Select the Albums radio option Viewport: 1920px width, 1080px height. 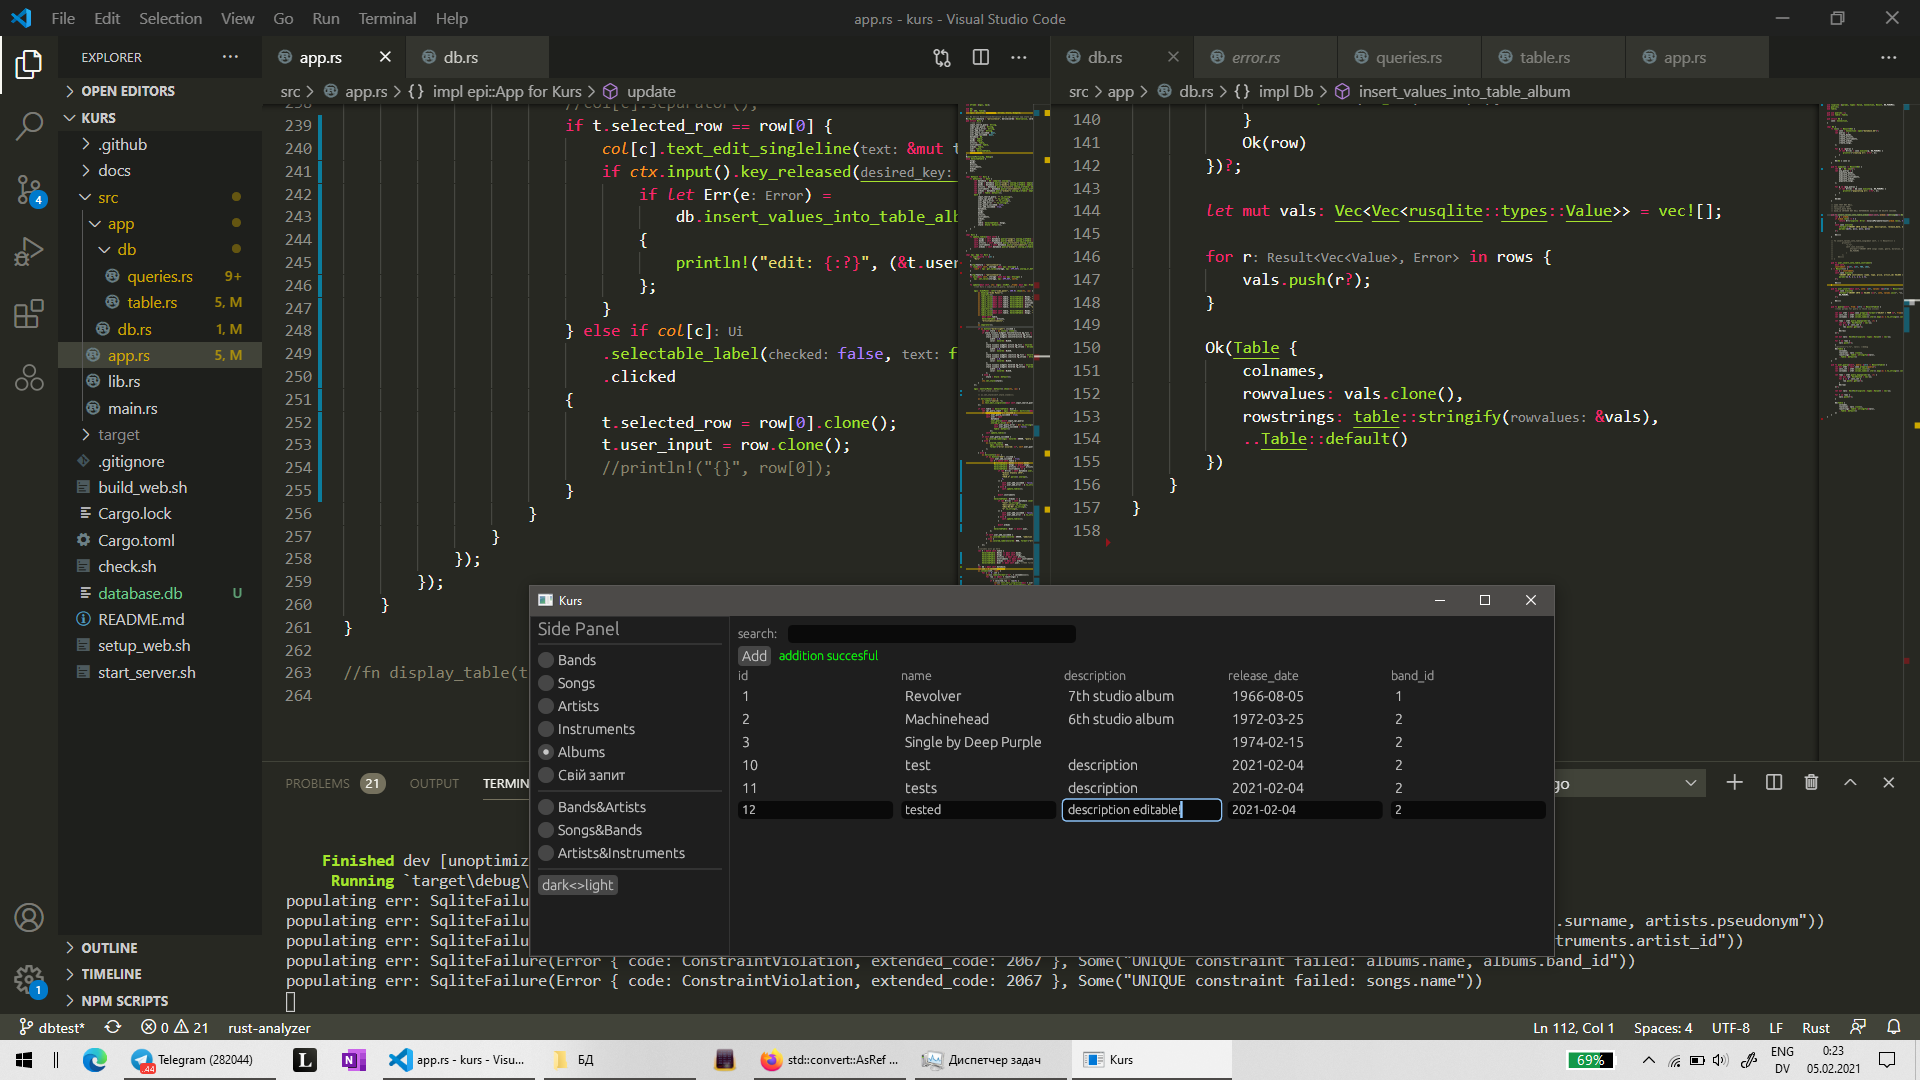point(571,752)
